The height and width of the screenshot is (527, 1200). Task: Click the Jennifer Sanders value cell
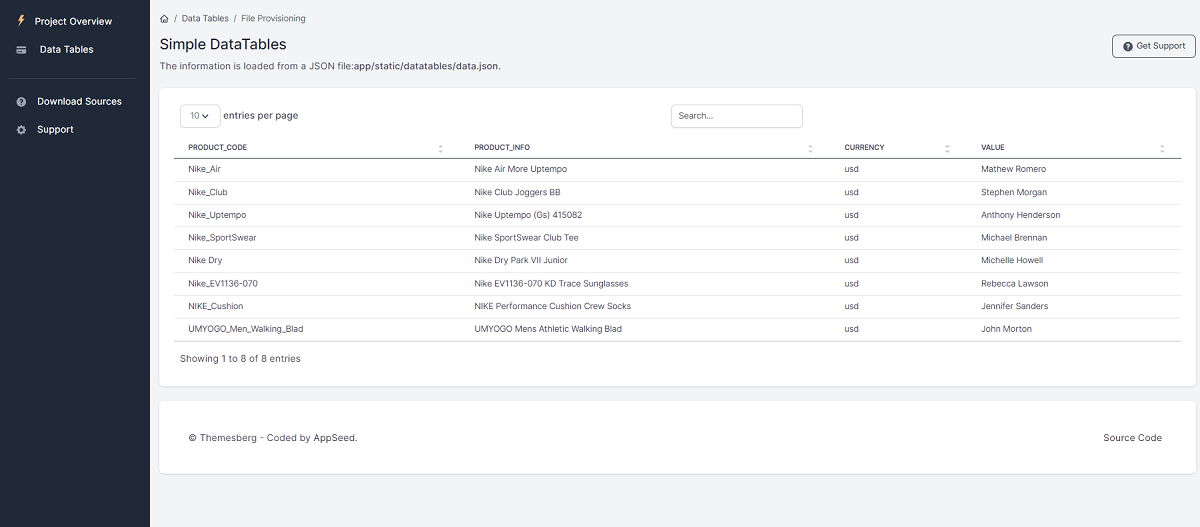(1015, 306)
